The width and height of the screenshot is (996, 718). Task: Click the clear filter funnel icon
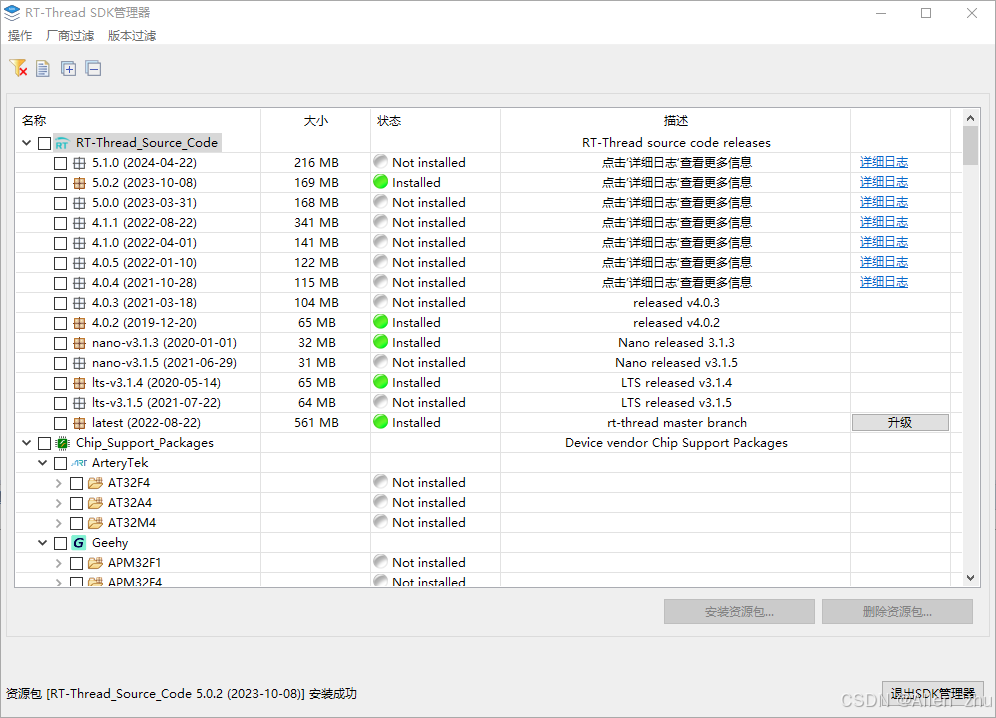18,68
